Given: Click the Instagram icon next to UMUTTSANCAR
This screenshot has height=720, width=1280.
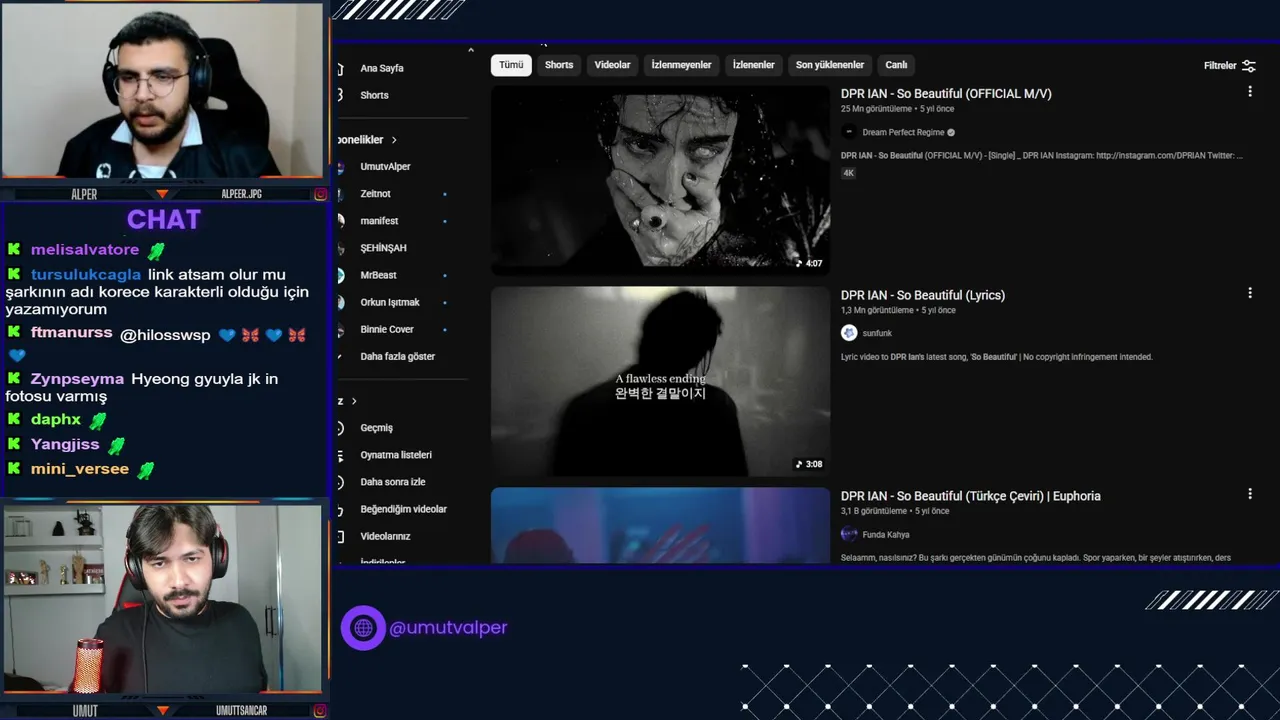Looking at the screenshot, I should point(320,711).
